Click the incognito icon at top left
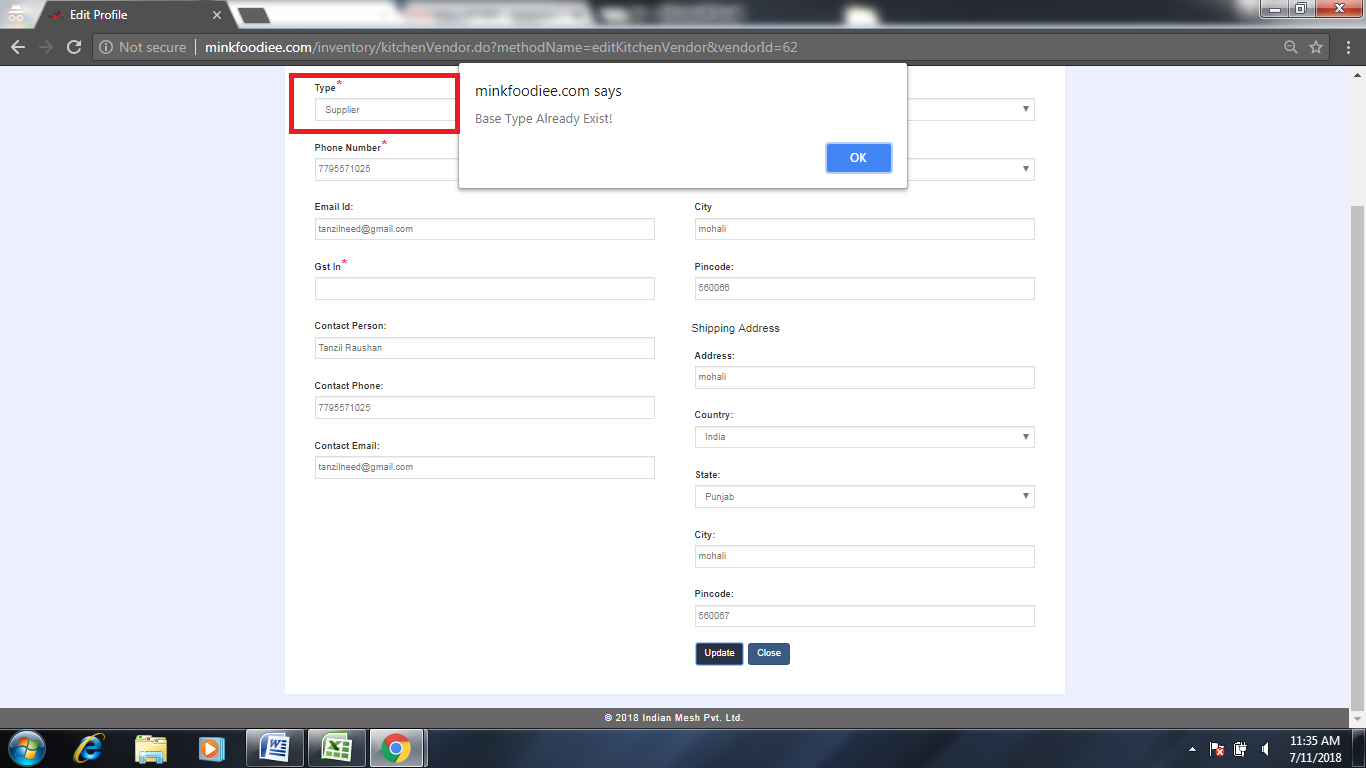This screenshot has height=768, width=1366. (15, 15)
